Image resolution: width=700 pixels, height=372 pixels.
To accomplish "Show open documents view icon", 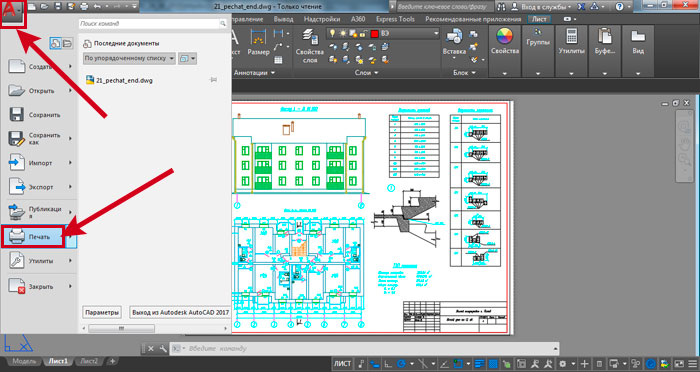I will point(67,43).
